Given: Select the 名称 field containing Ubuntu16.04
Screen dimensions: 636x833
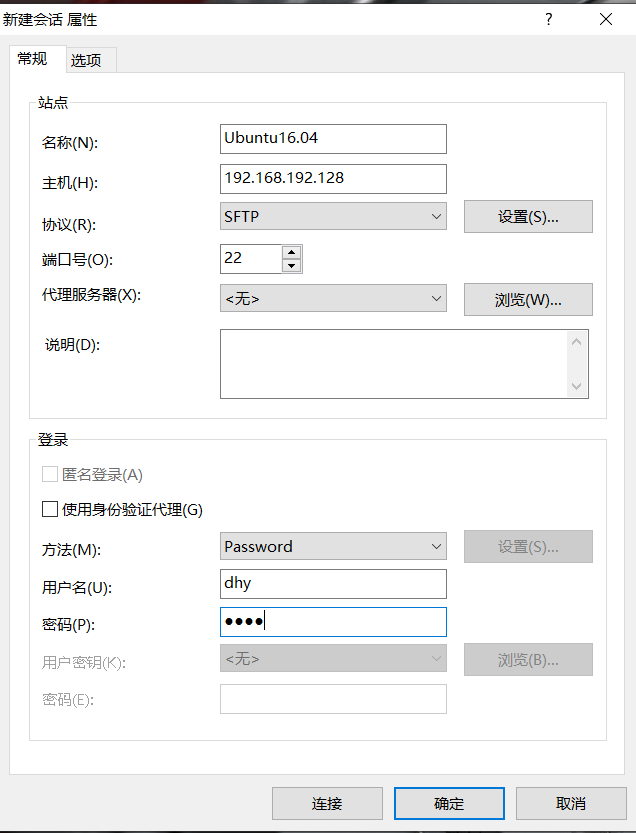Looking at the screenshot, I should pyautogui.click(x=330, y=138).
